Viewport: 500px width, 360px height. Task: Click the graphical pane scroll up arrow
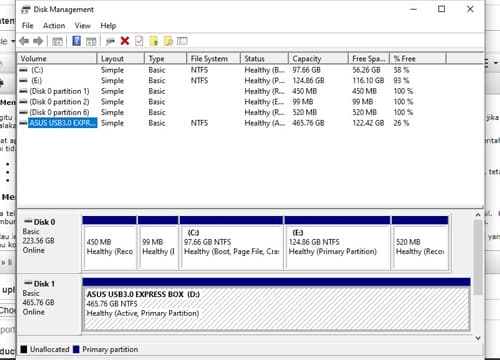tap(478, 215)
